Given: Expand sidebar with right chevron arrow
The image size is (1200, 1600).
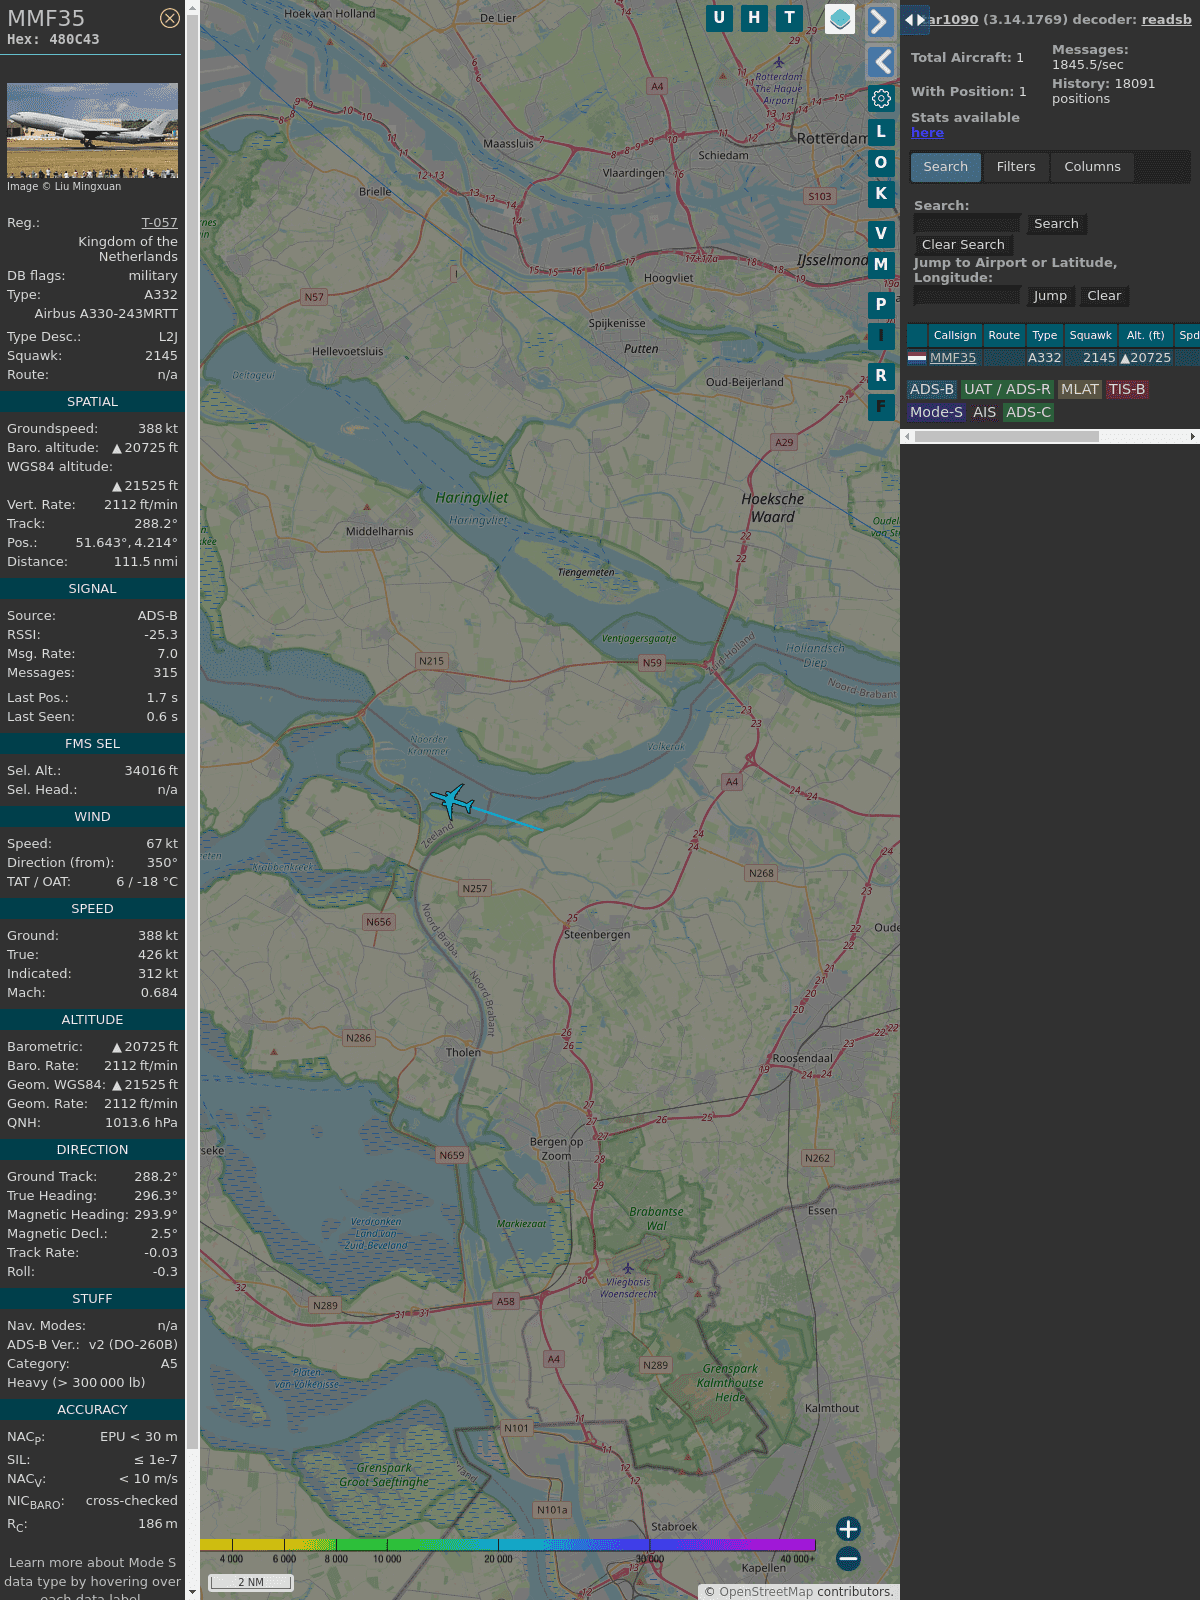Looking at the screenshot, I should click(x=880, y=21).
